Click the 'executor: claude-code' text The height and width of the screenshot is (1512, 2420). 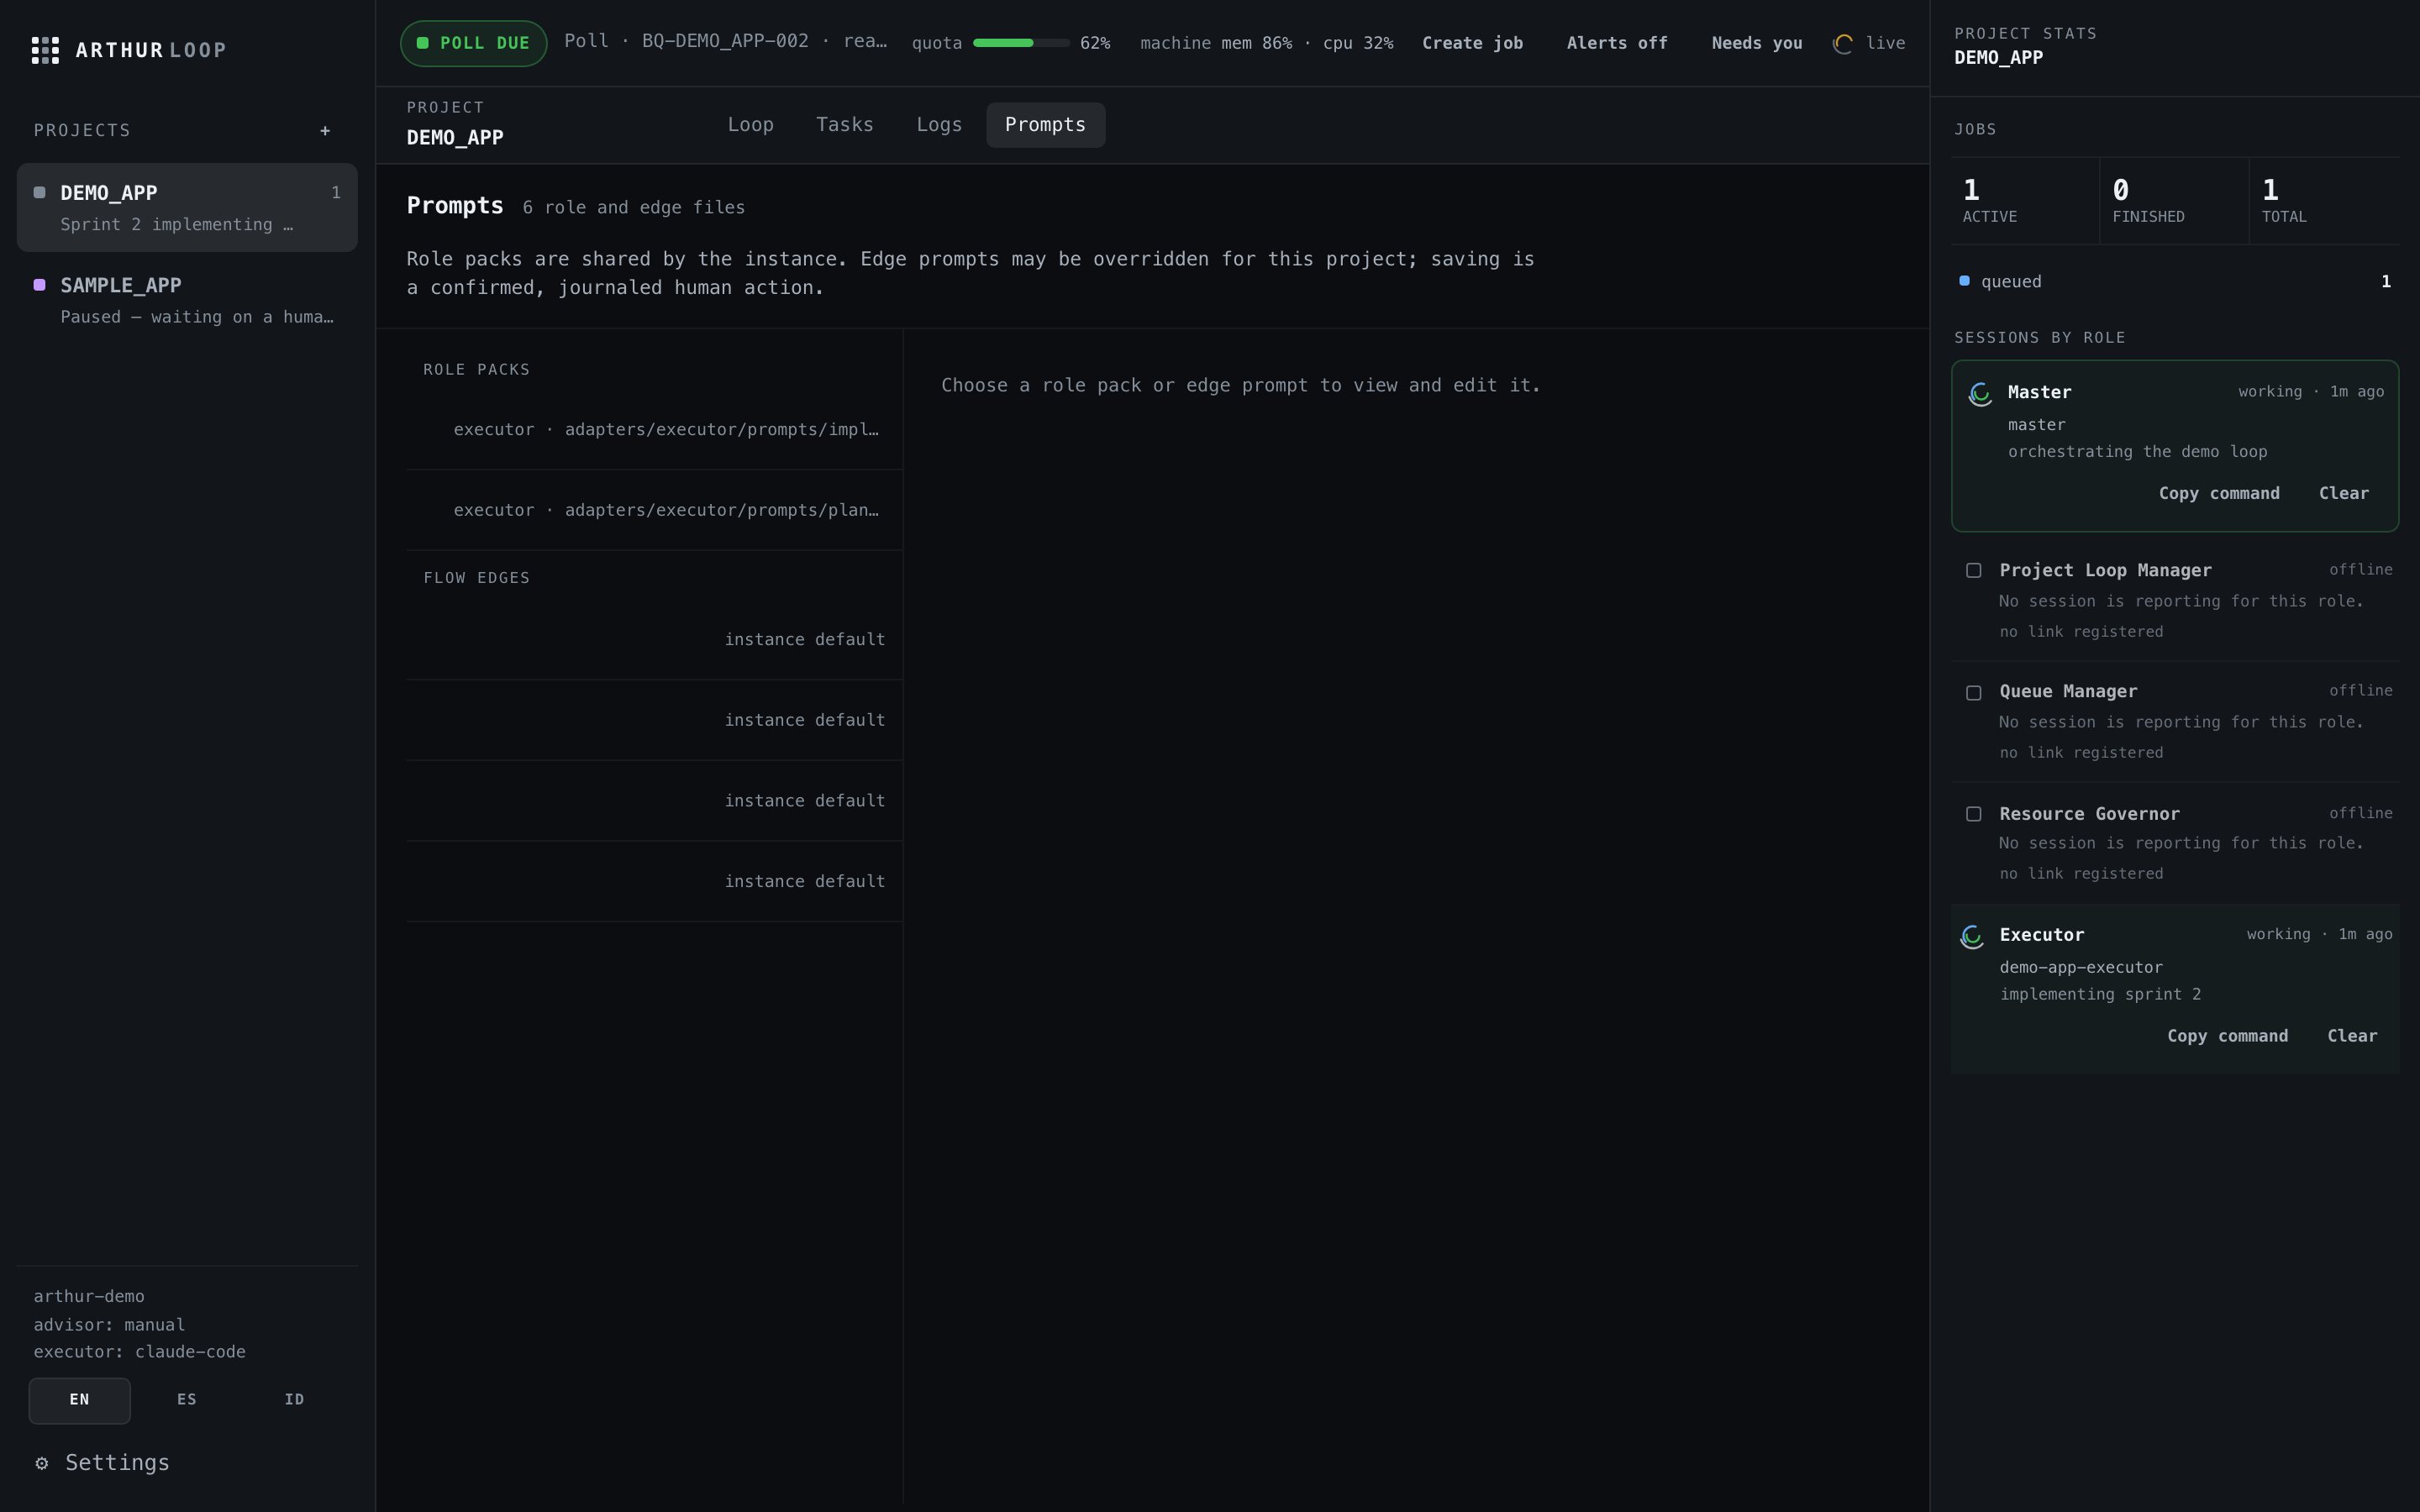139,1352
